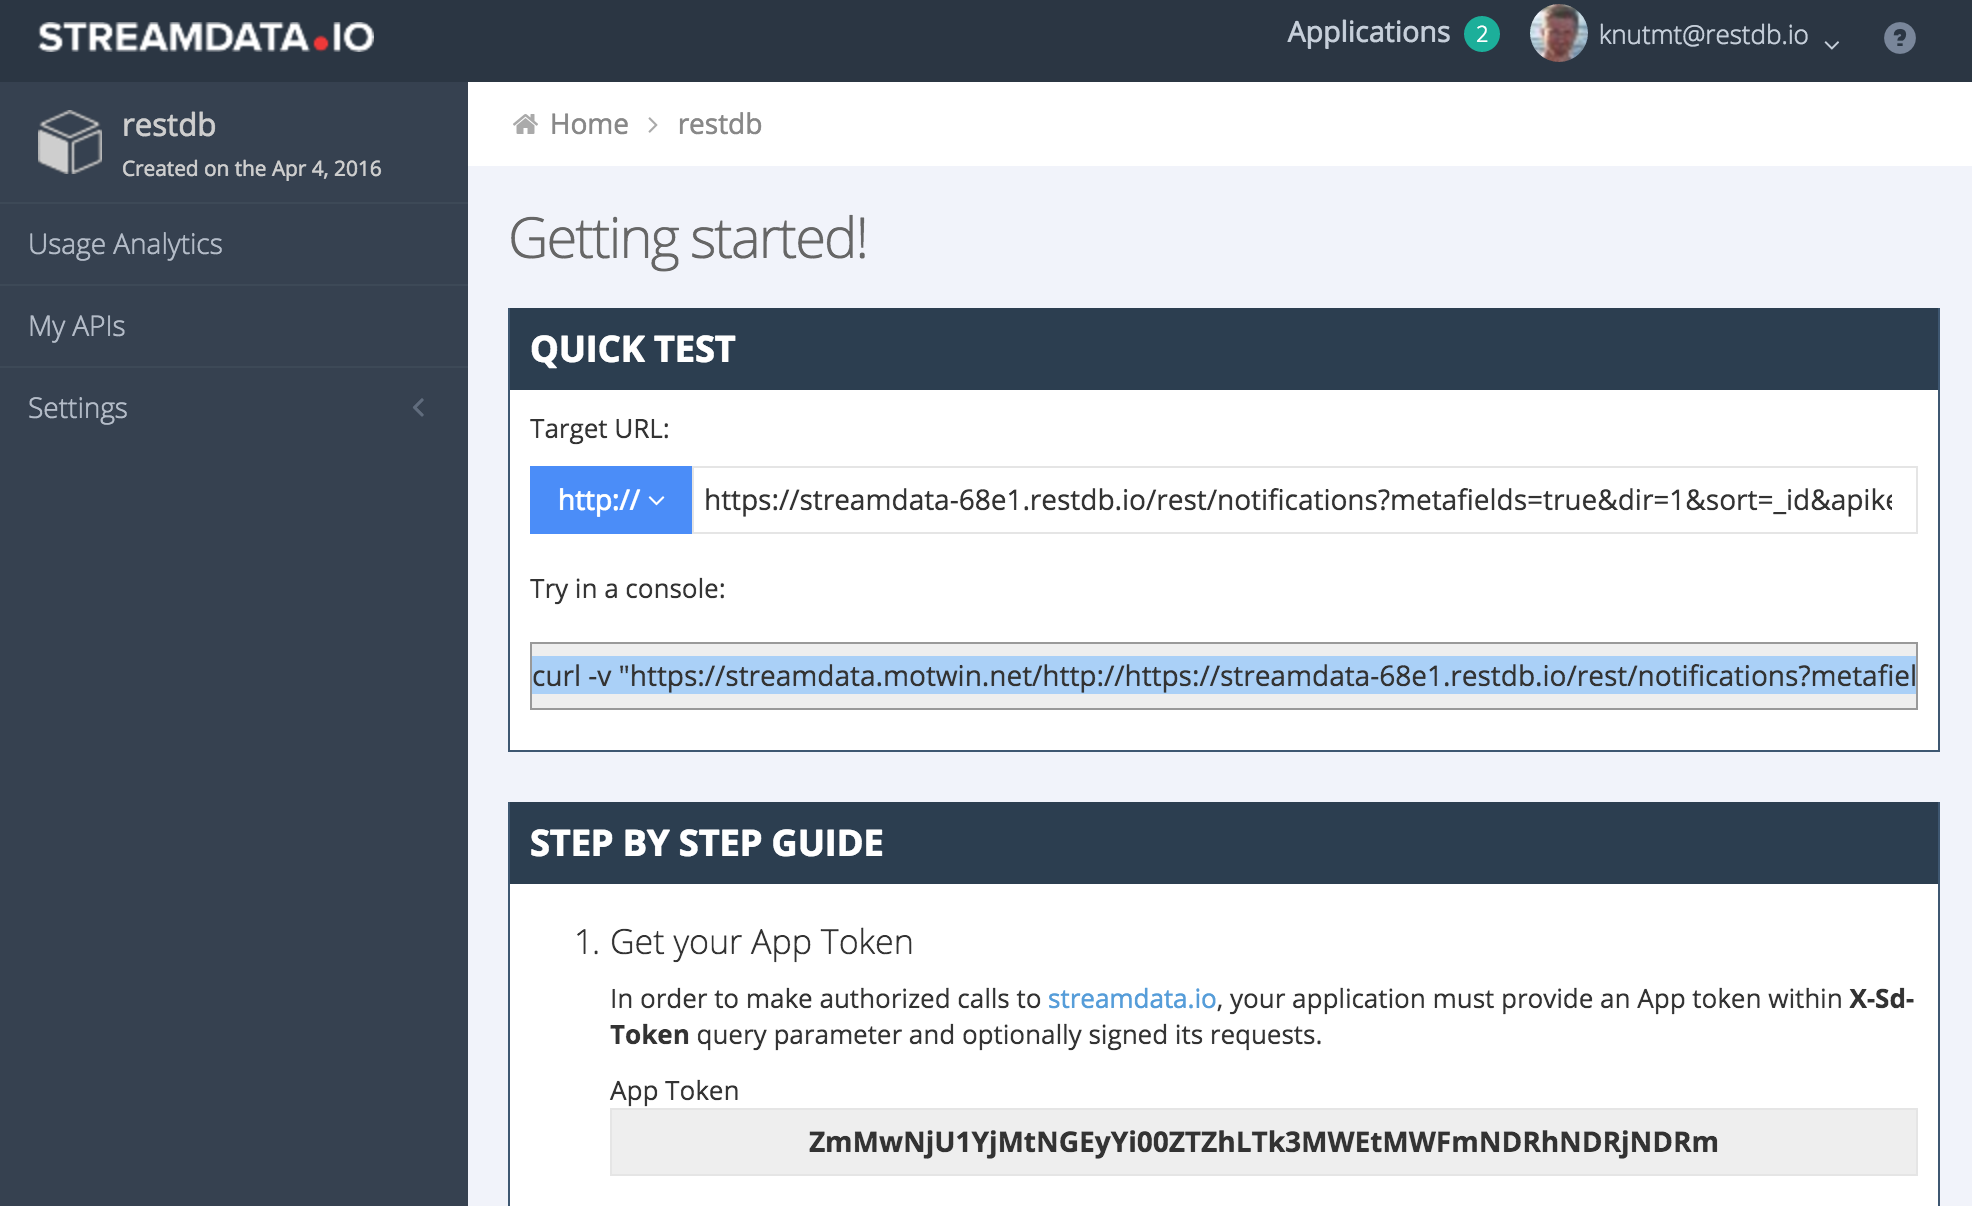Expand the knutmt@restdb.io account dropdown
1972x1206 pixels.
pos(1719,36)
